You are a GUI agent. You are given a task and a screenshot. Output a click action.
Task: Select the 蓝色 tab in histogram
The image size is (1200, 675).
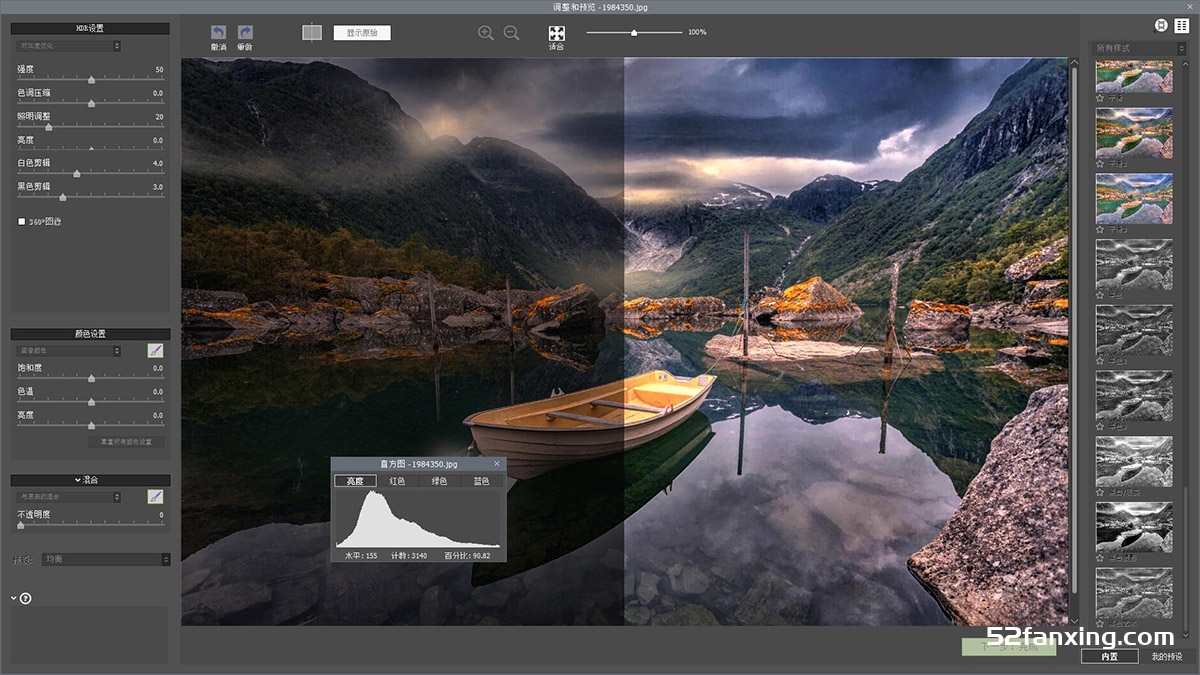[481, 481]
